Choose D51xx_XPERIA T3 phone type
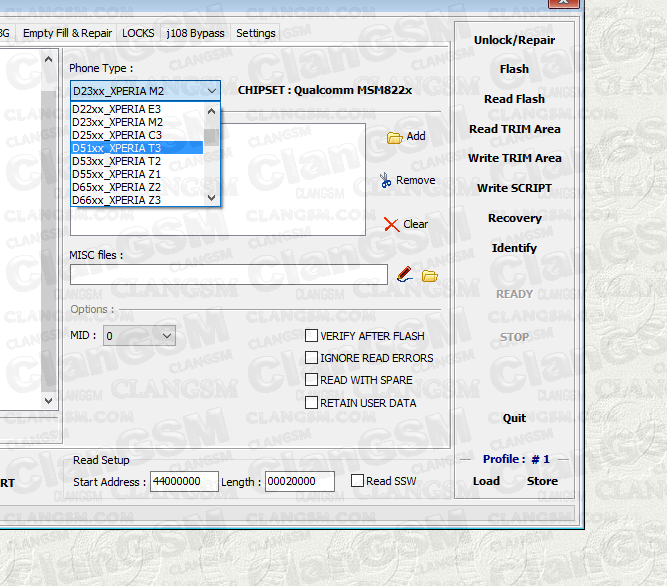 pyautogui.click(x=137, y=148)
